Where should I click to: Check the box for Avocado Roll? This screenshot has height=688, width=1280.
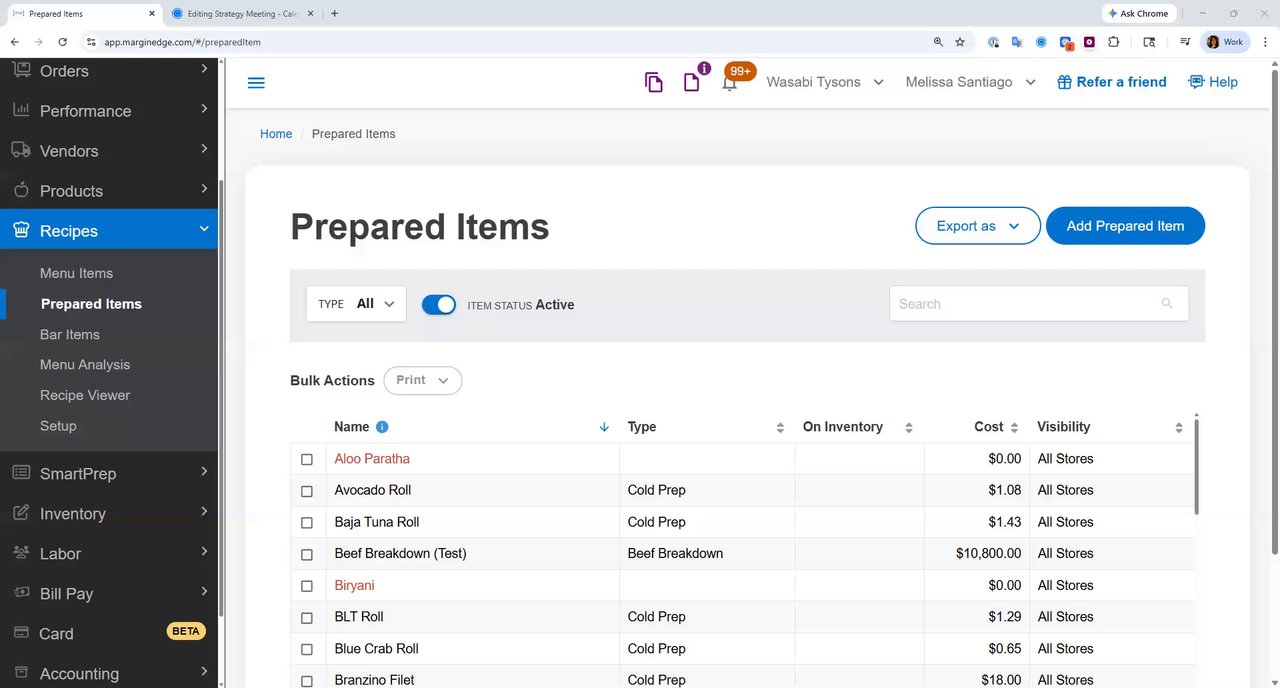(x=307, y=491)
